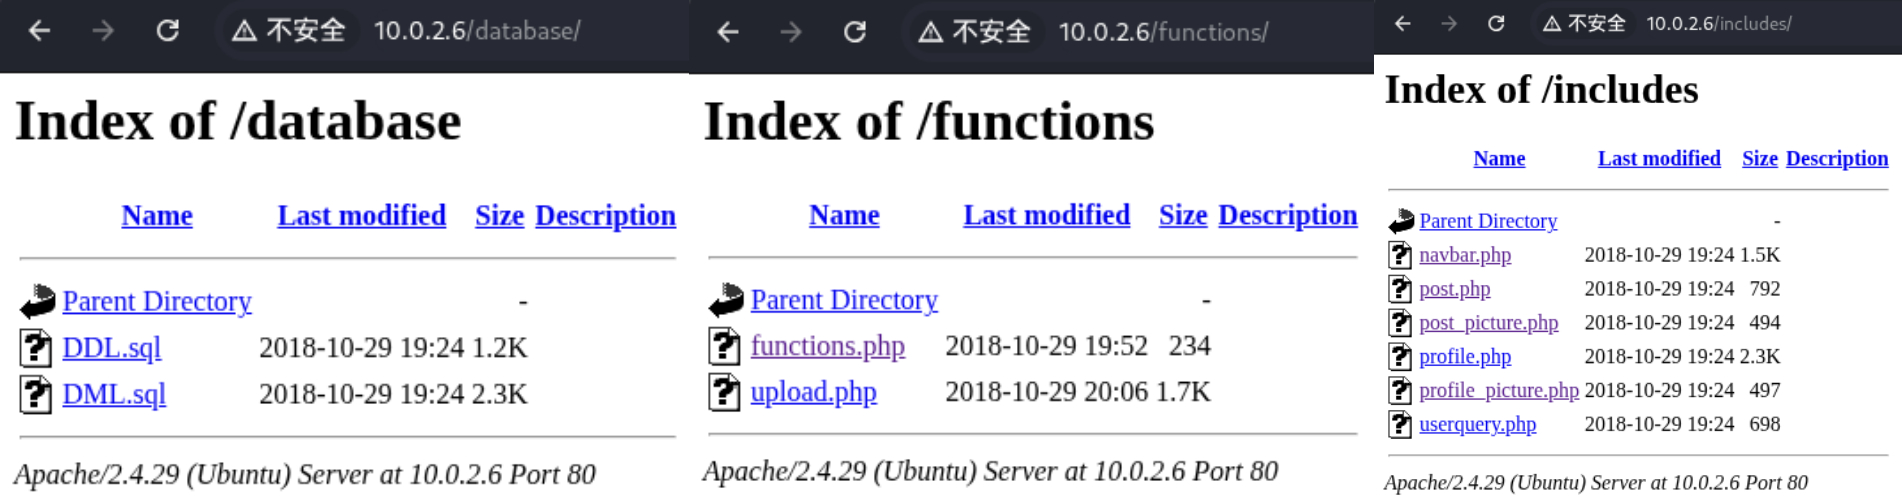The image size is (1902, 500).
Task: Click the file icon next to upload.php
Action: [724, 392]
